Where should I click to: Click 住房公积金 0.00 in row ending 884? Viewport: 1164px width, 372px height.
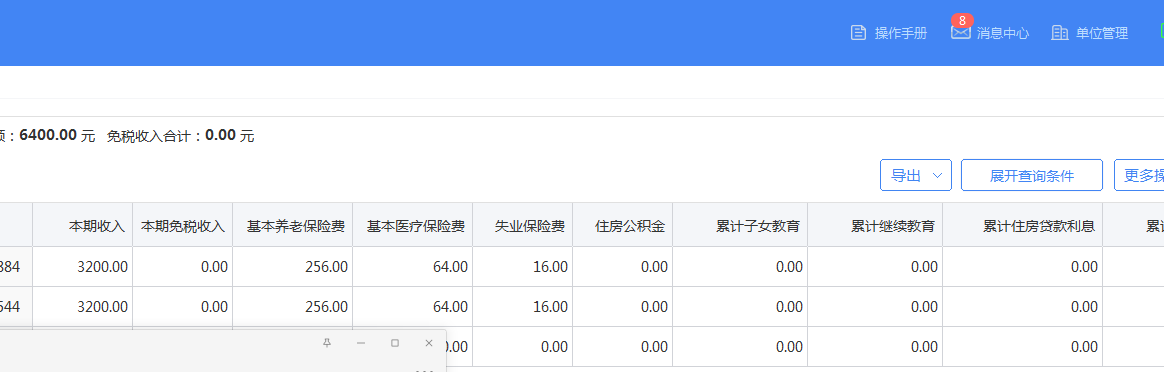654,267
